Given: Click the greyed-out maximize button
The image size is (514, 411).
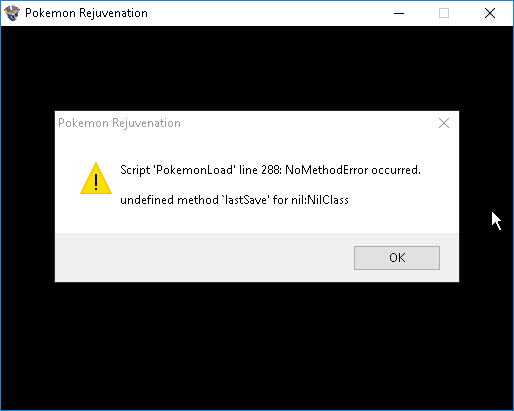Looking at the screenshot, I should pos(444,13).
